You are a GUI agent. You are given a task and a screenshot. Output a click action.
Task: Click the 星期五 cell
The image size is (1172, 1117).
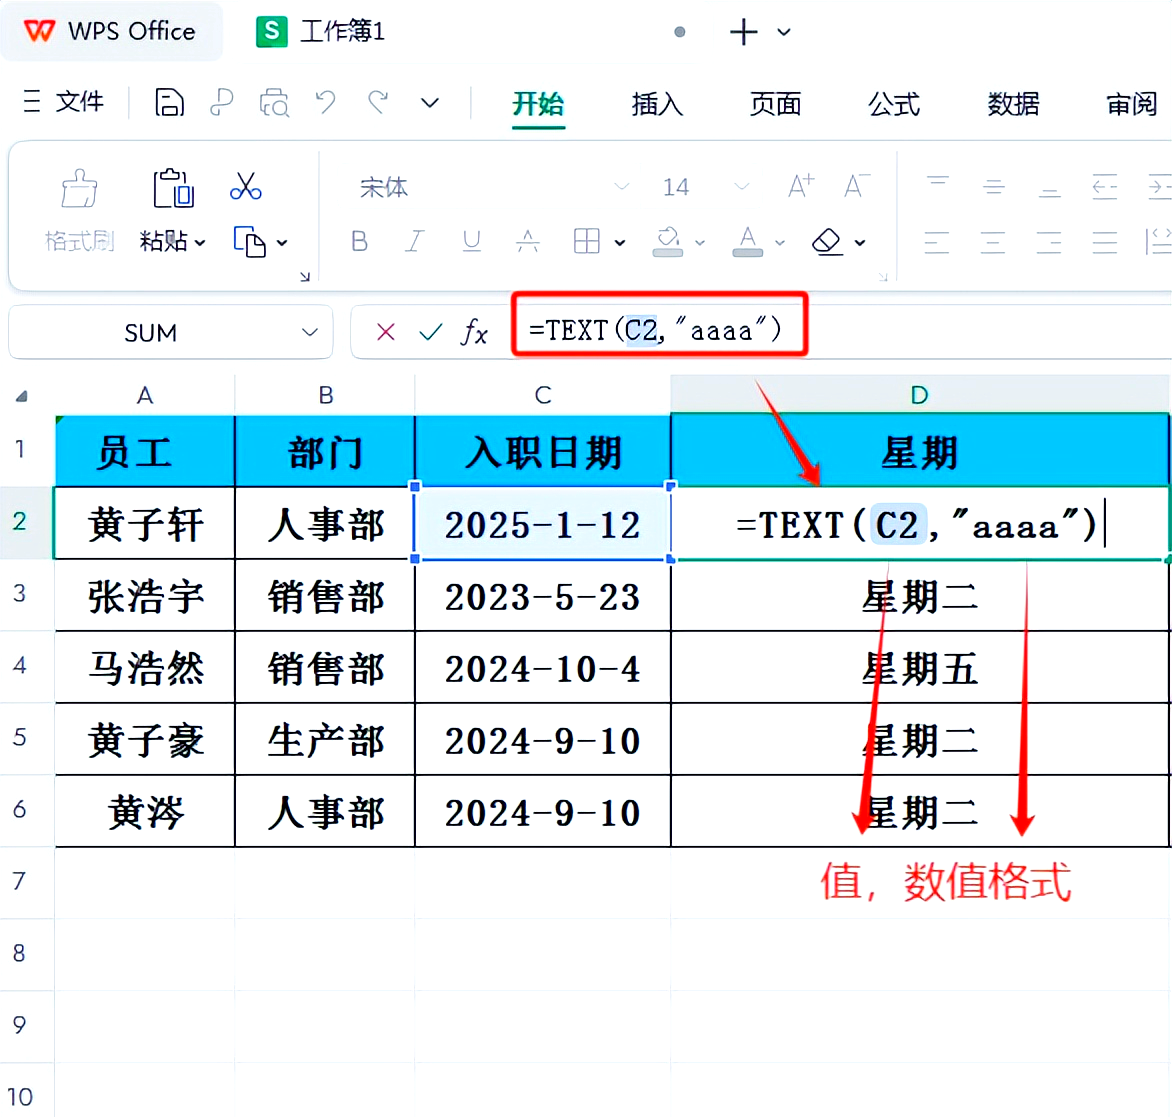(x=920, y=668)
